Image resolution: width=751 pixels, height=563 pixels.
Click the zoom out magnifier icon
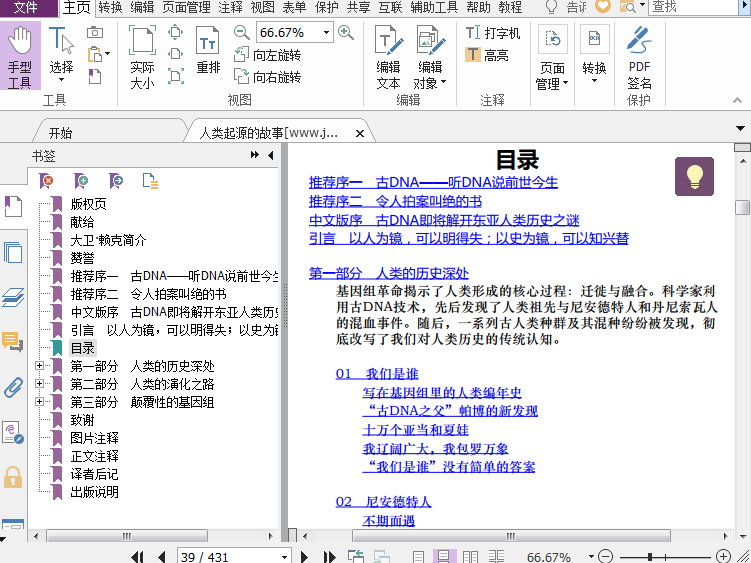click(x=241, y=32)
